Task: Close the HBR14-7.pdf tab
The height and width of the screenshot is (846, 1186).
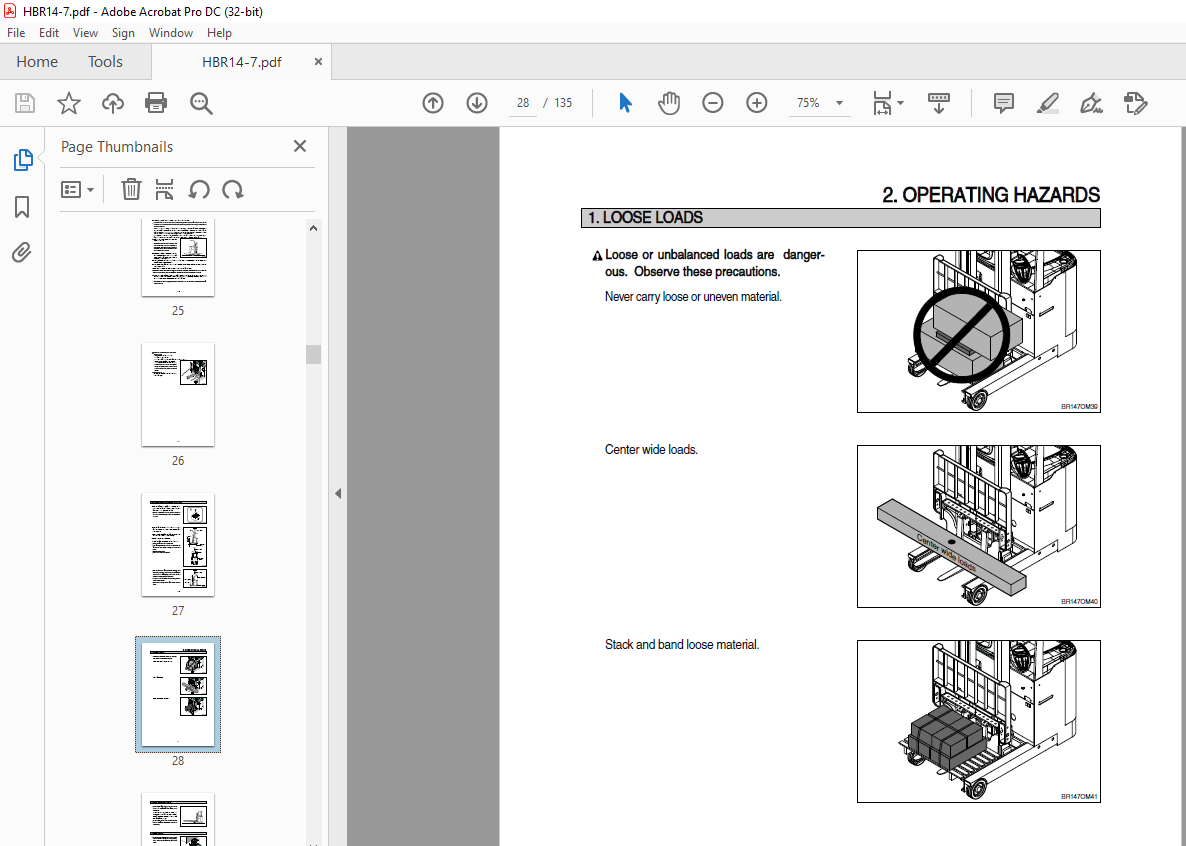Action: tap(318, 62)
